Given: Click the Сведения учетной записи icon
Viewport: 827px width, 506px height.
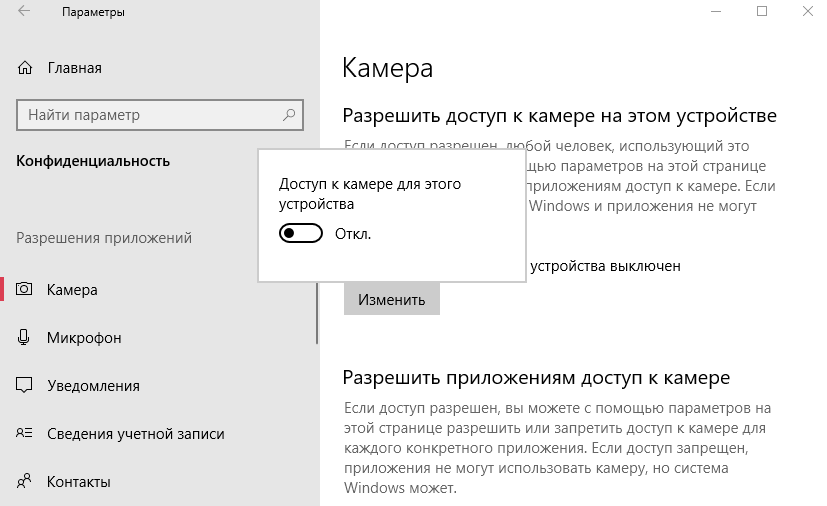Looking at the screenshot, I should (x=25, y=434).
